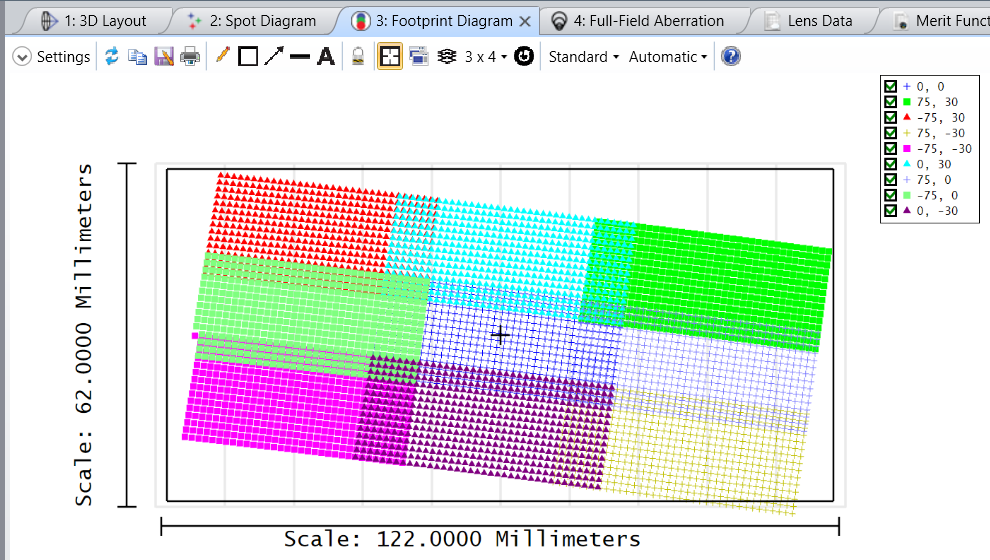Open help with the question mark icon
This screenshot has width=990, height=560.
(731, 57)
